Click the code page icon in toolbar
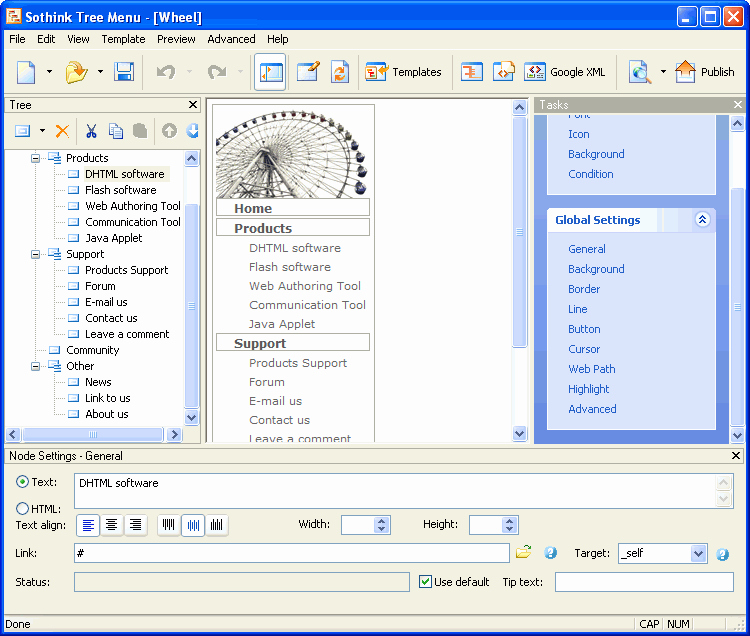The image size is (750, 636). 504,72
